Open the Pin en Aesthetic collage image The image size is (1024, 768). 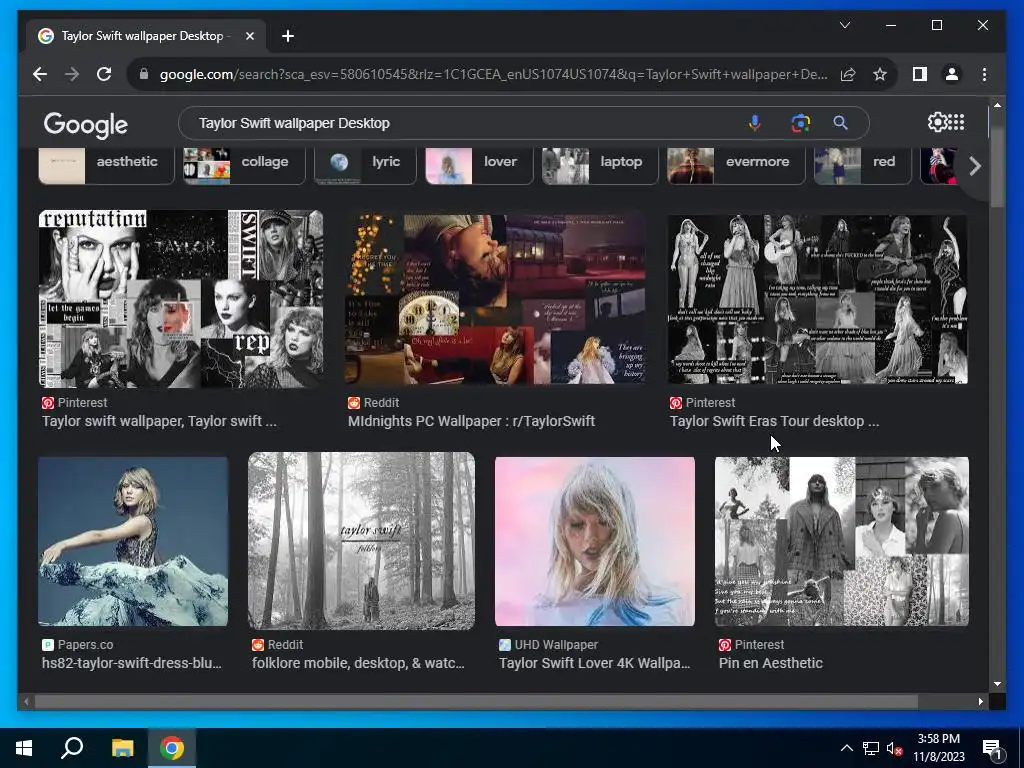(x=842, y=541)
